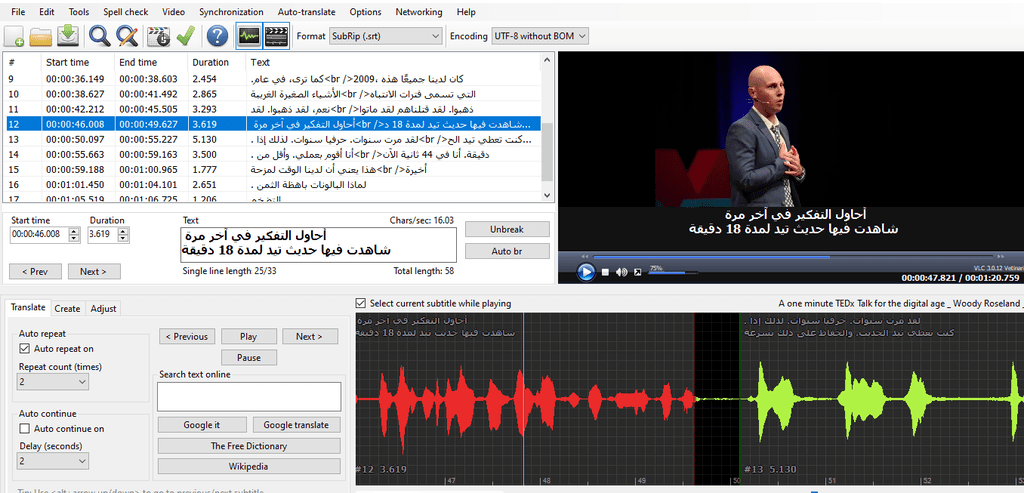Image resolution: width=1024 pixels, height=493 pixels.
Task: Toggle Auto continue on checkbox
Action: pos(25,429)
